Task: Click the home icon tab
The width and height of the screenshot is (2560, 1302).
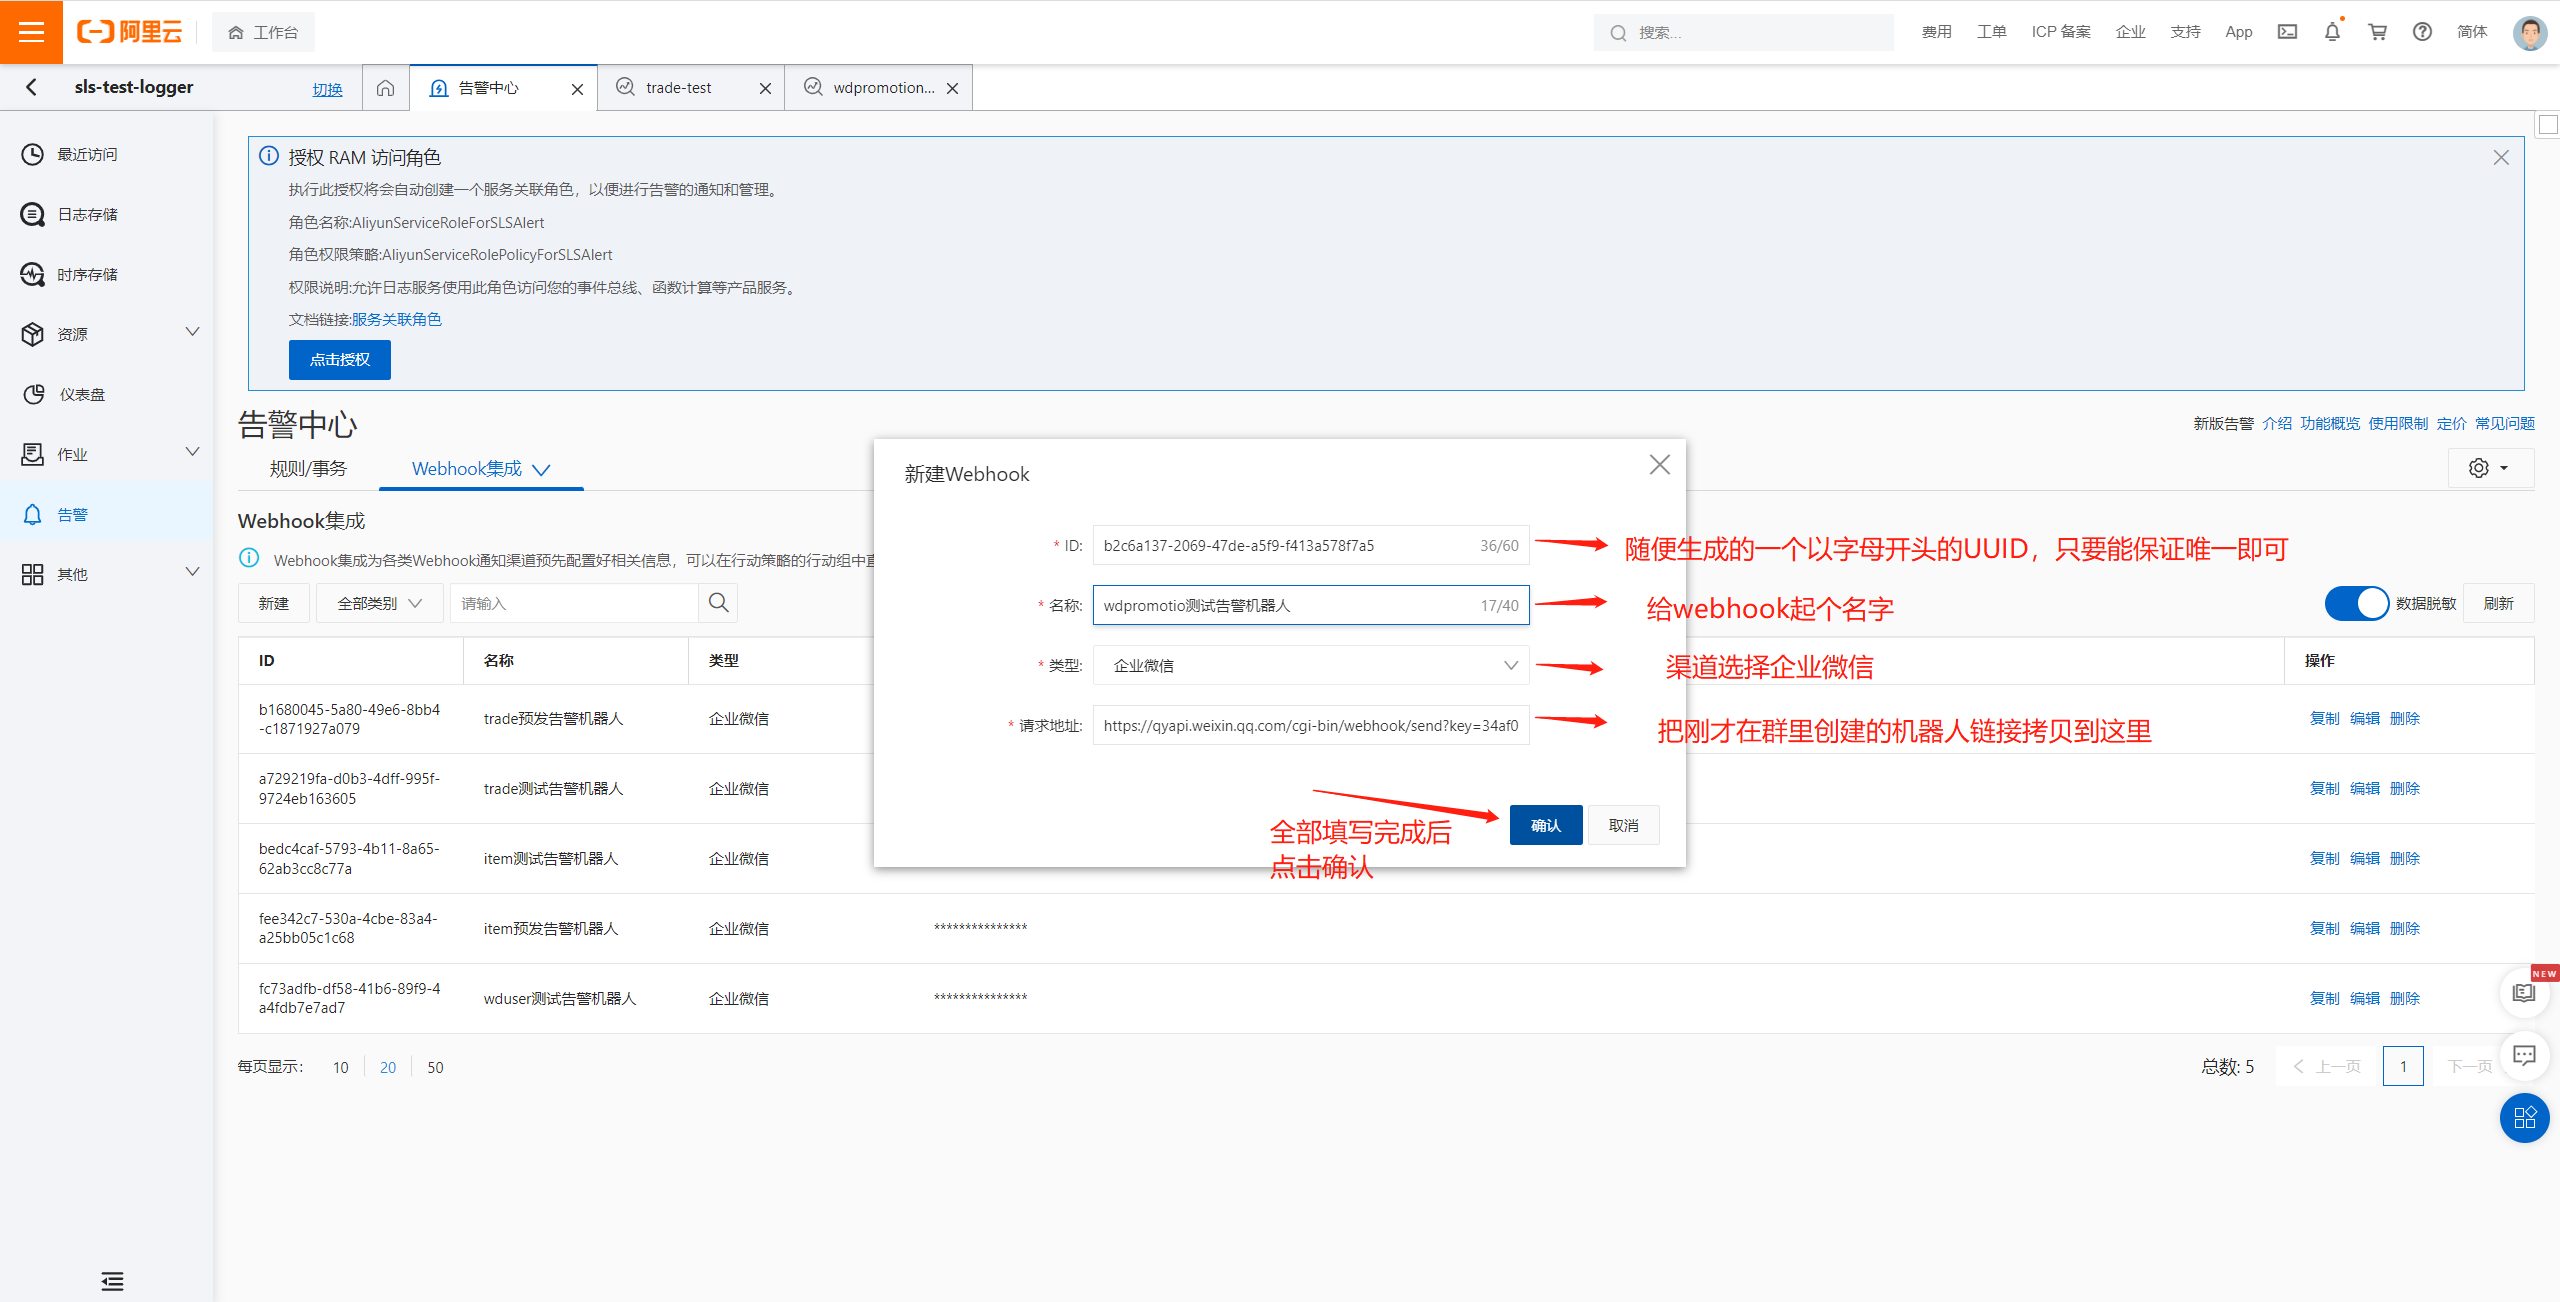Action: pos(385,88)
